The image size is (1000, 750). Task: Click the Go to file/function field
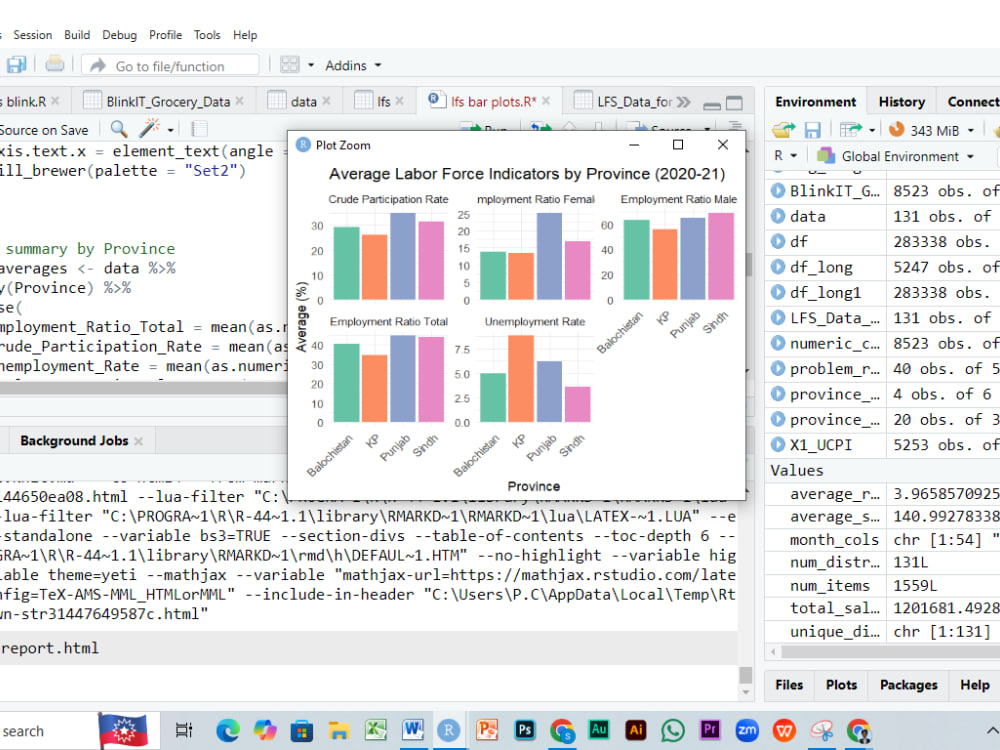click(170, 65)
